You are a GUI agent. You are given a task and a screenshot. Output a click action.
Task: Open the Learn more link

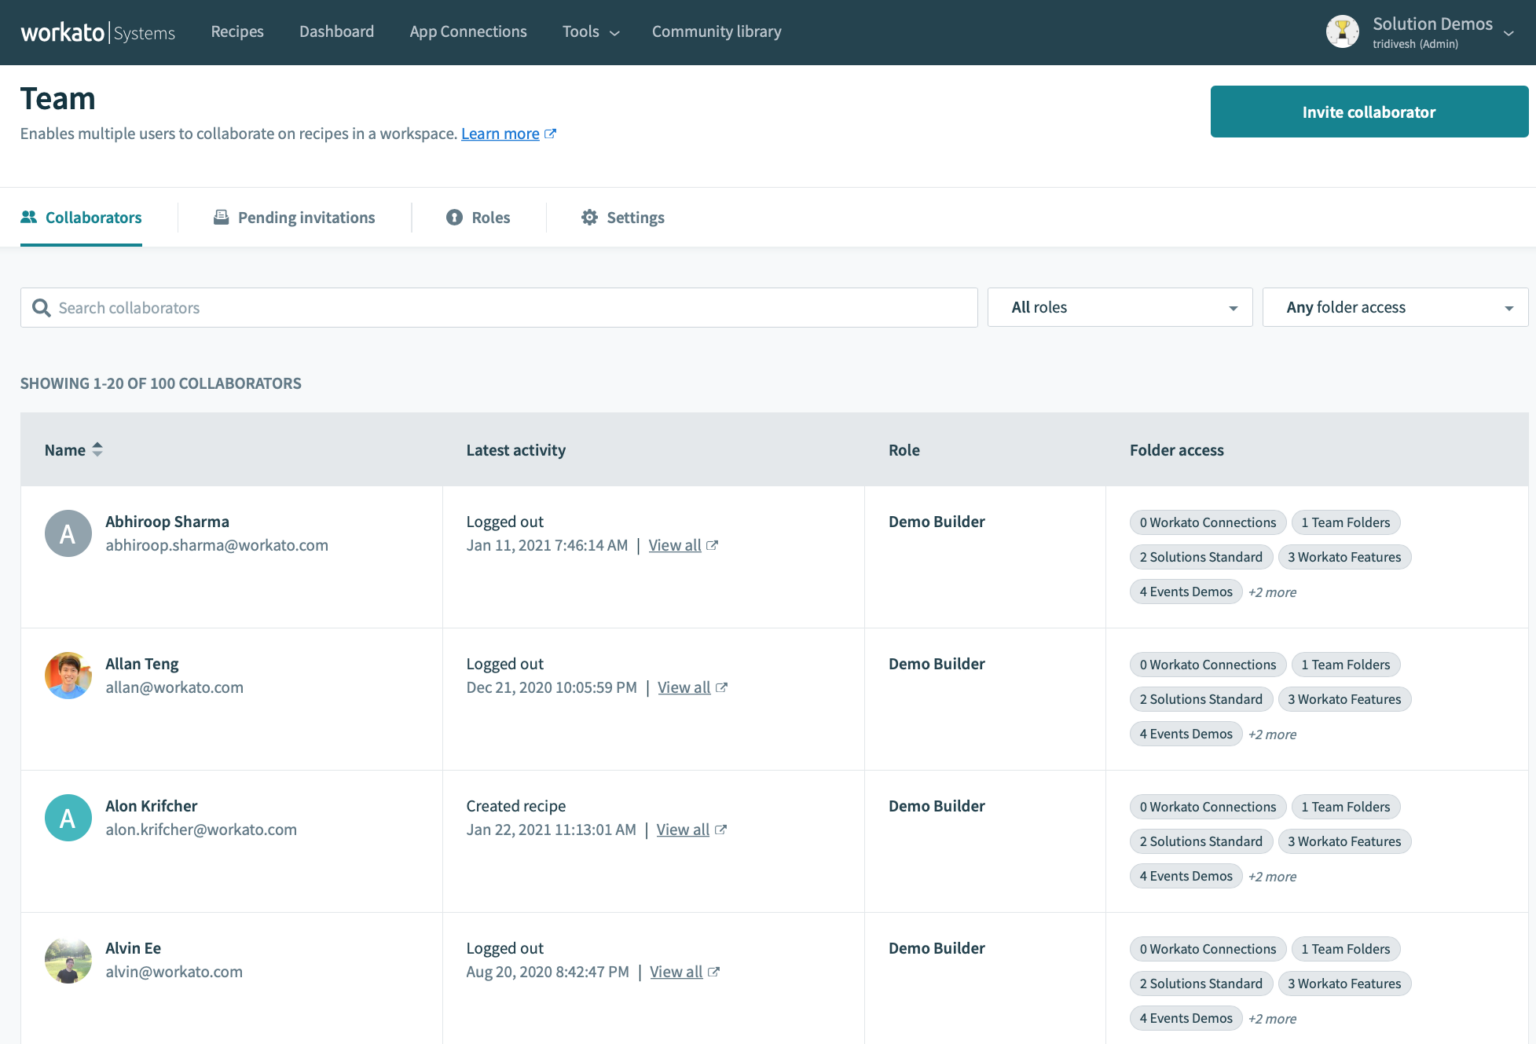[500, 133]
